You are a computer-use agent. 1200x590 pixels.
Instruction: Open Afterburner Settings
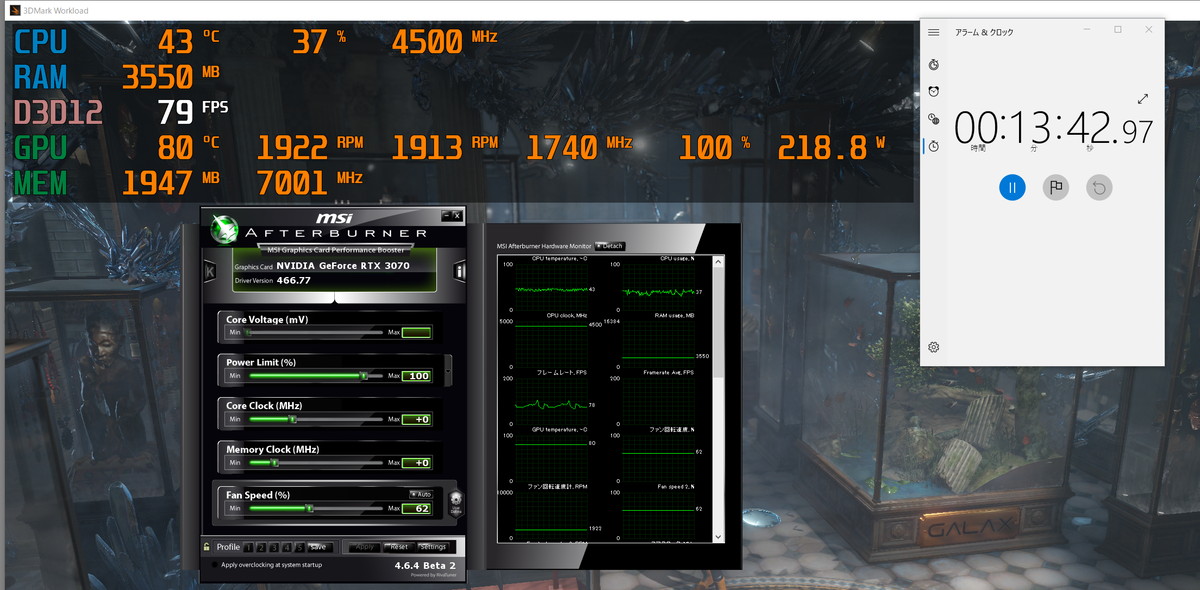[x=433, y=547]
